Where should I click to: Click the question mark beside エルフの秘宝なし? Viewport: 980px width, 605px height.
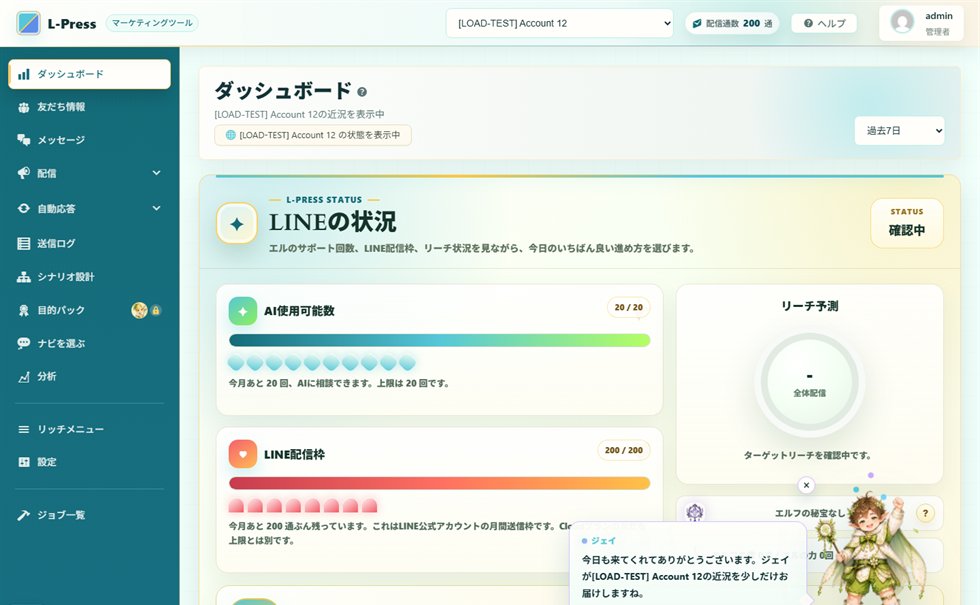(x=925, y=513)
